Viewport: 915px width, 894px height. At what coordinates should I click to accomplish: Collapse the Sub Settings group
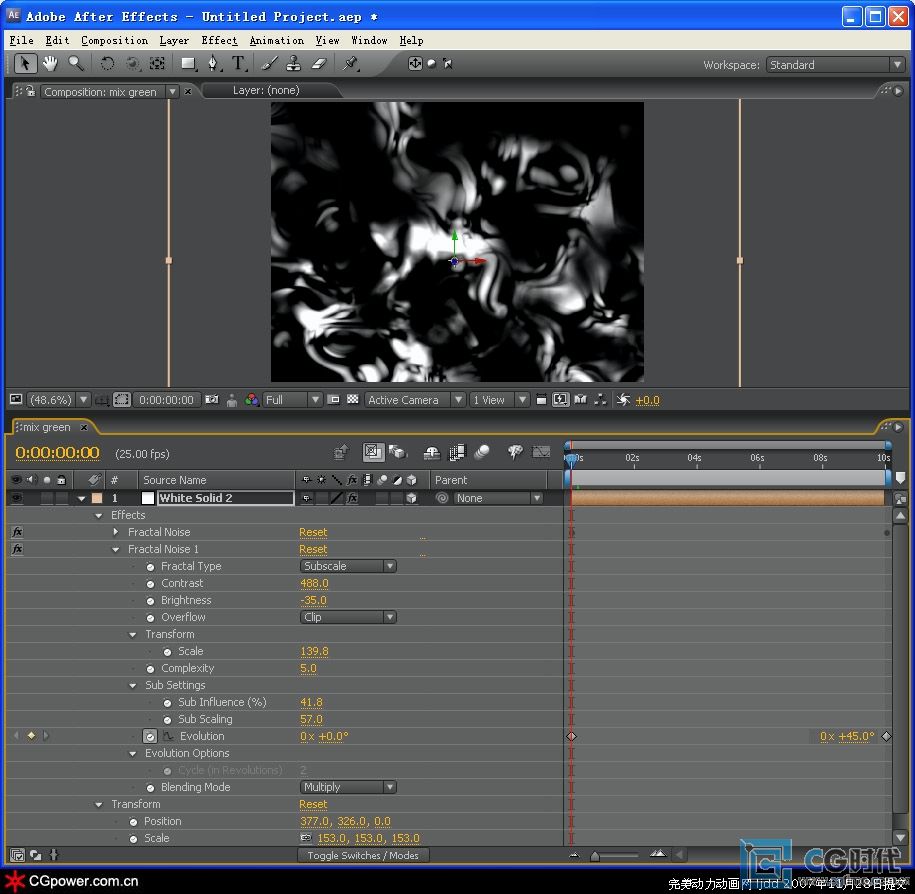(132, 686)
